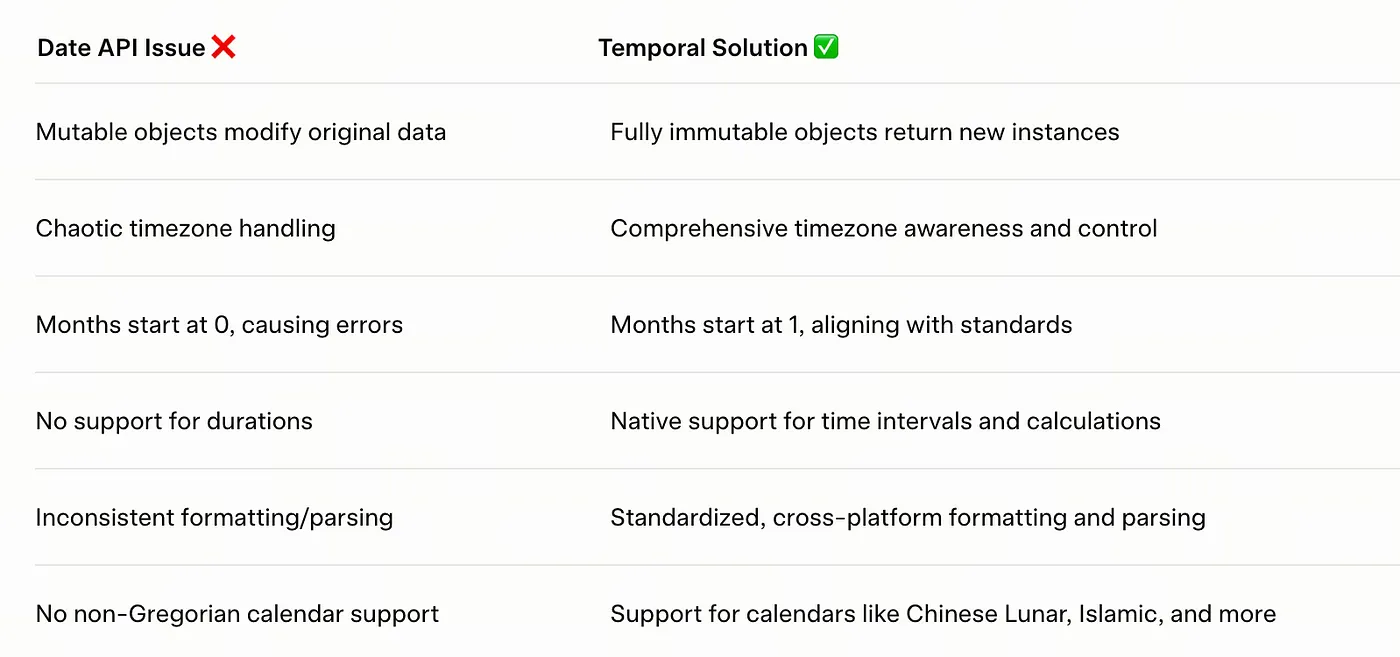This screenshot has height=657, width=1400.
Task: Select the 'Temporal Solution' column header
Action: (x=703, y=47)
